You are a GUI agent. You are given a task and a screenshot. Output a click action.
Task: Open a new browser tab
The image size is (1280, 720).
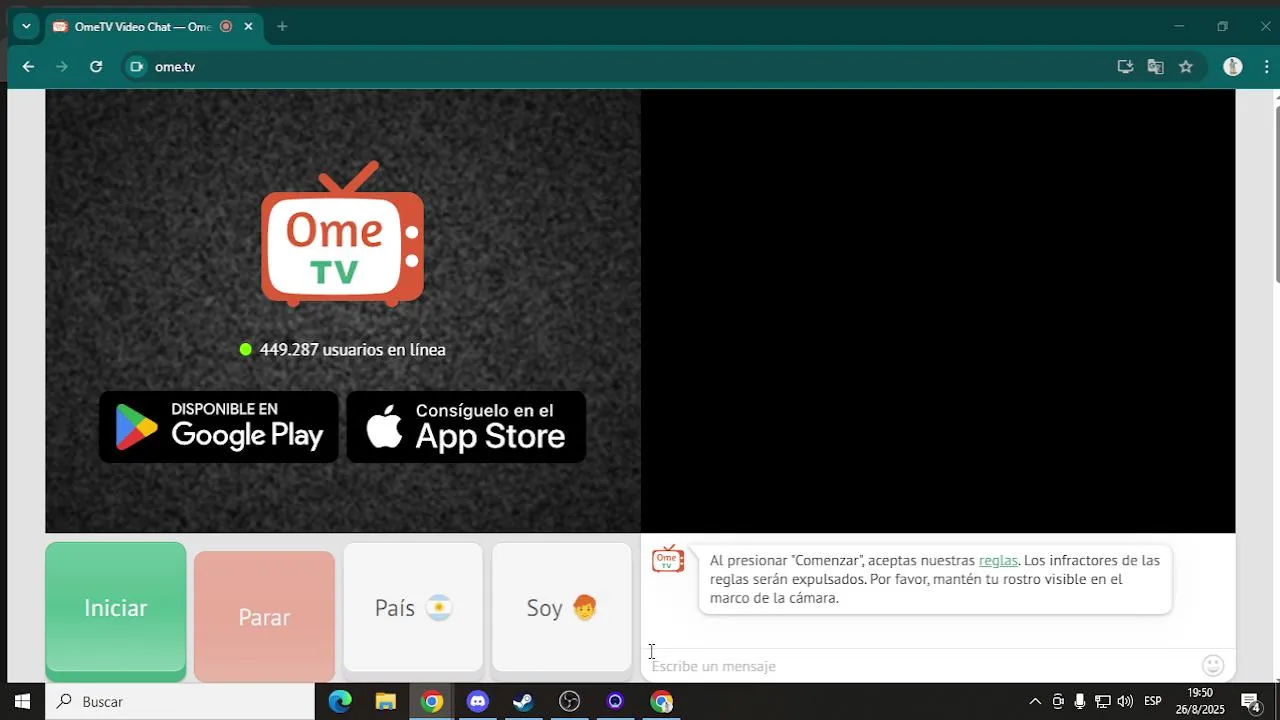(282, 27)
